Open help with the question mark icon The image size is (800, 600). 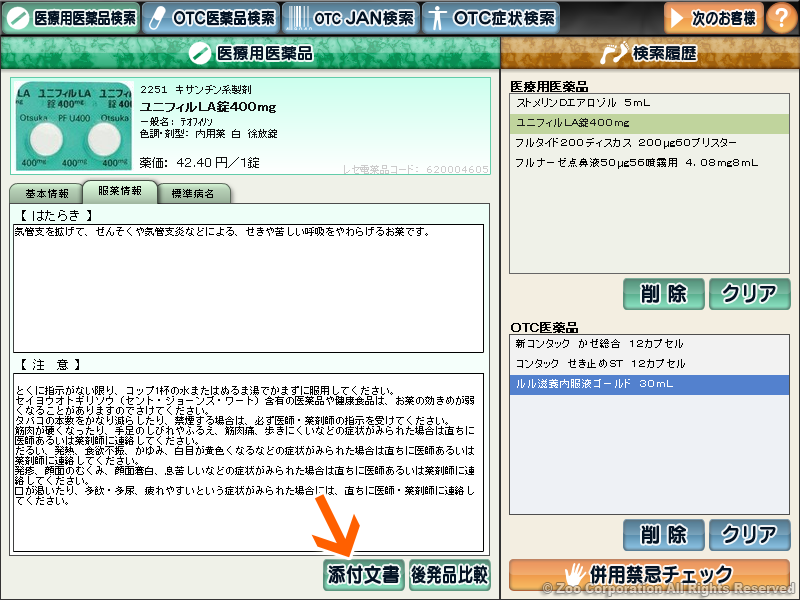tap(781, 18)
